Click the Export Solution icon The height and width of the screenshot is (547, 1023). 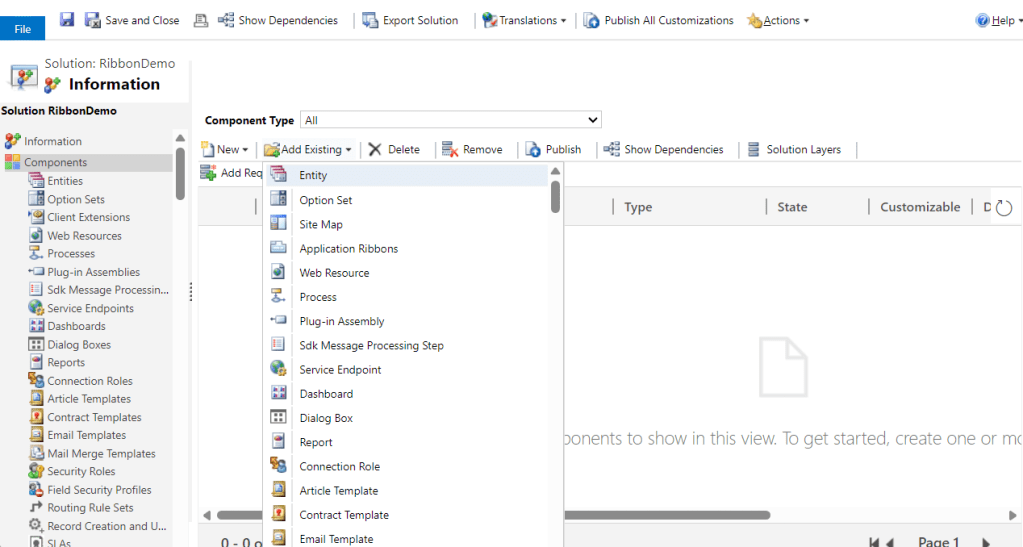(x=371, y=20)
